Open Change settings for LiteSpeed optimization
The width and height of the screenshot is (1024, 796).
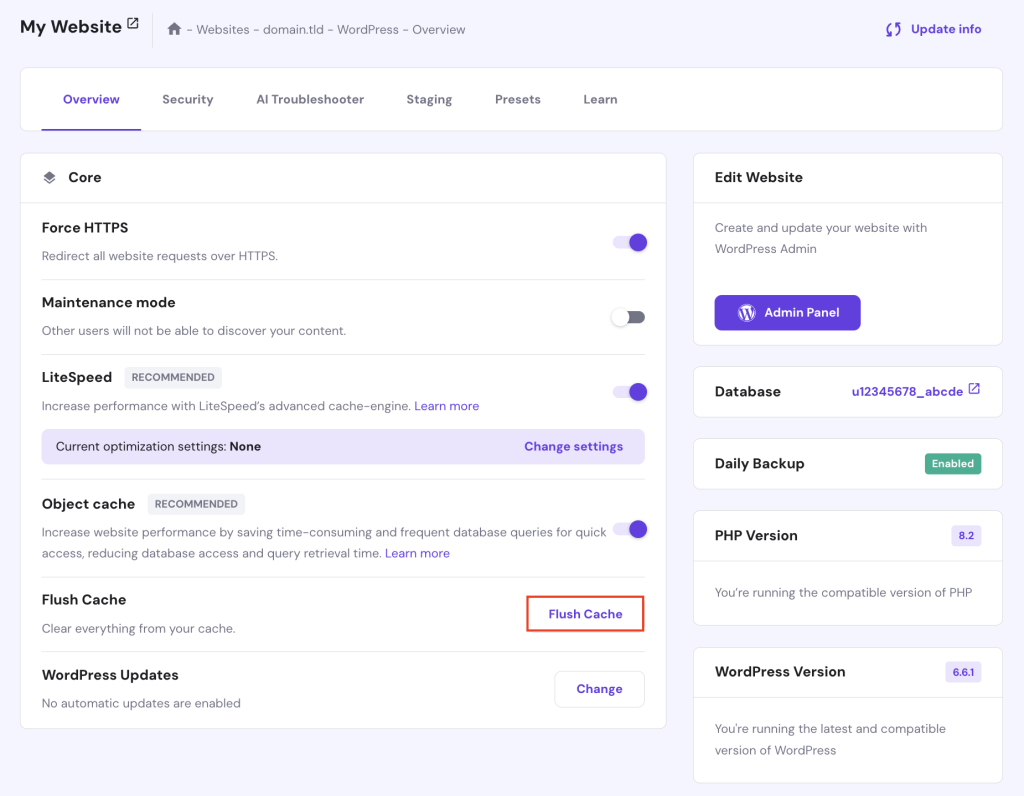[x=573, y=446]
